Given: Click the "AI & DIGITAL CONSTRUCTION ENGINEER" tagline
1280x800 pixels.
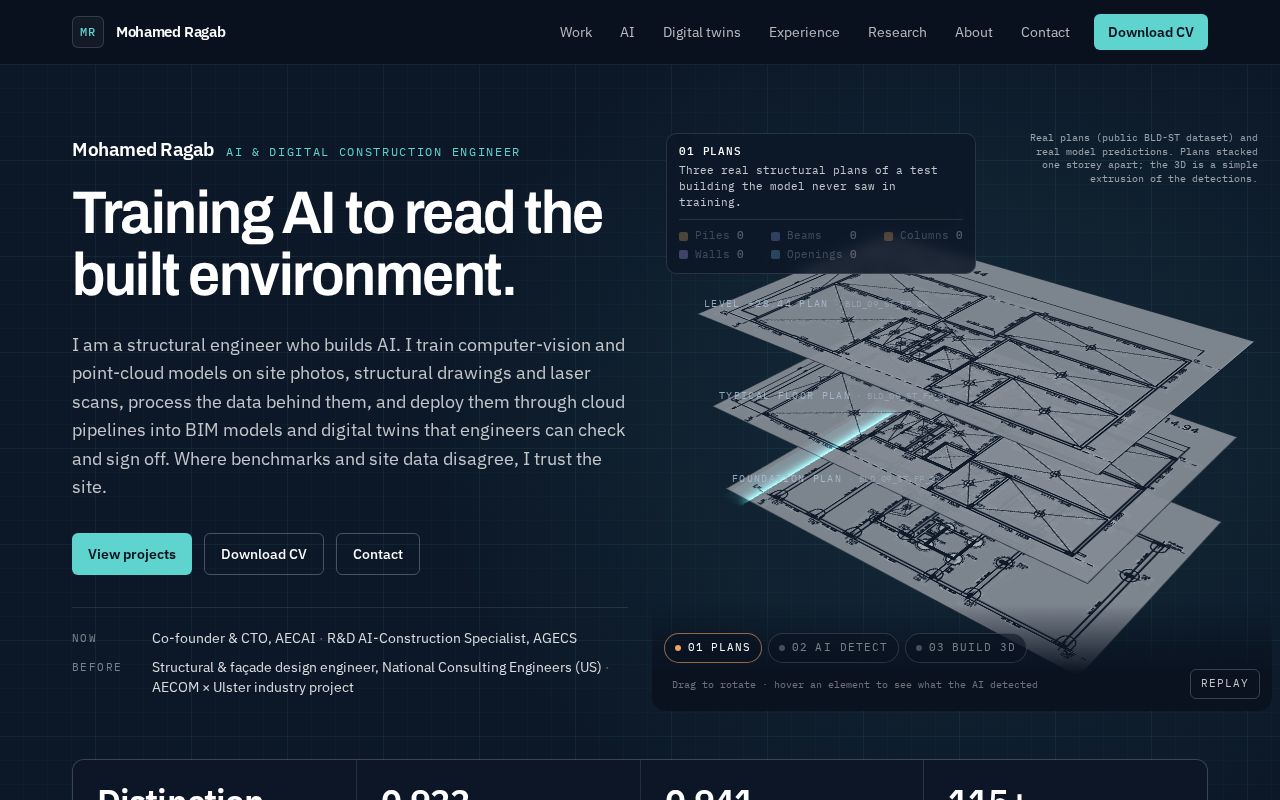Looking at the screenshot, I should [373, 152].
